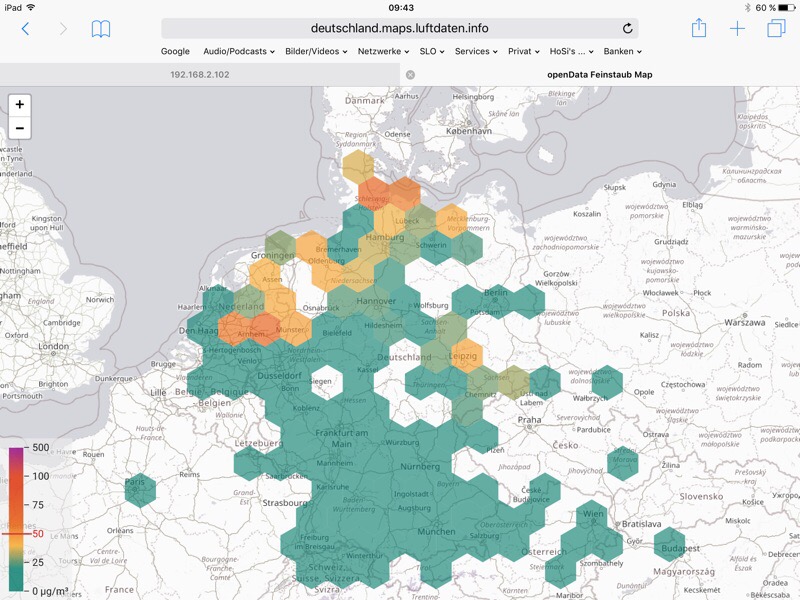
Task: Expand the Netzwerke bookmarks folder
Action: tap(383, 51)
